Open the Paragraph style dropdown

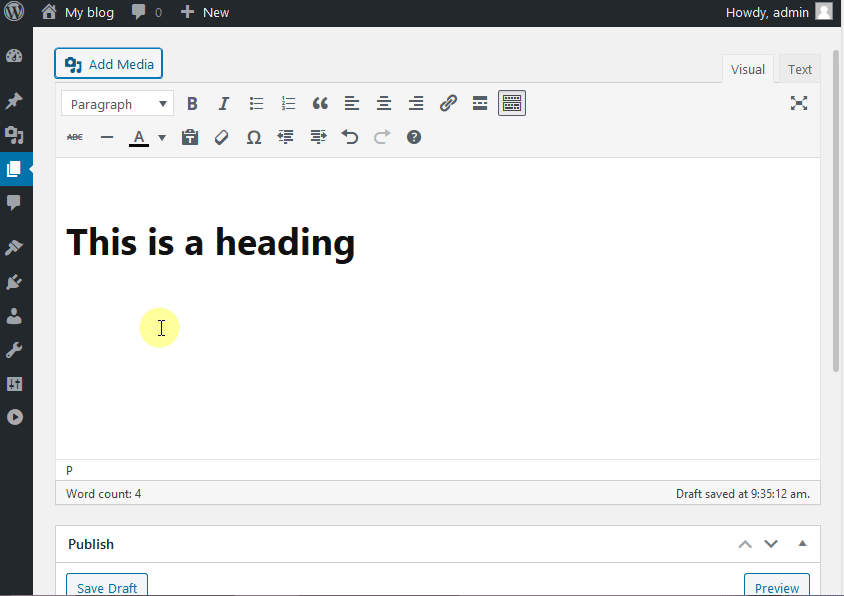pos(116,103)
